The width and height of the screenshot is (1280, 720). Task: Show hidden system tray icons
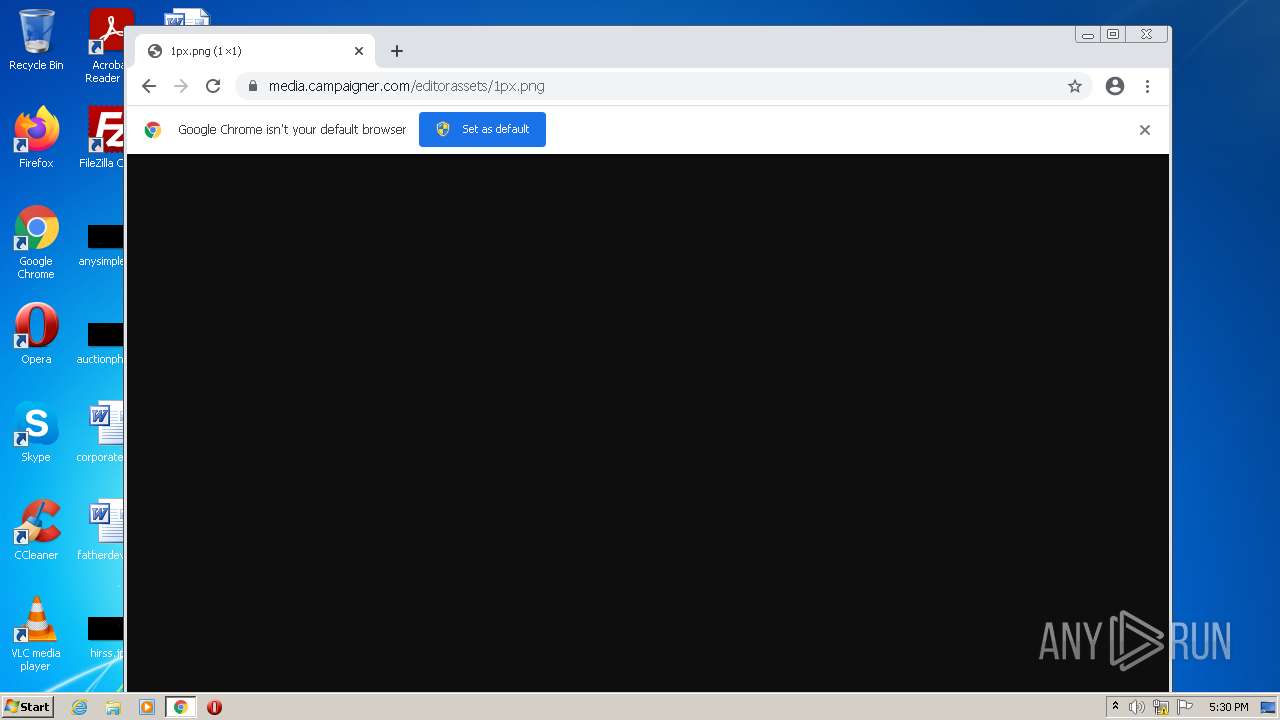click(1115, 707)
